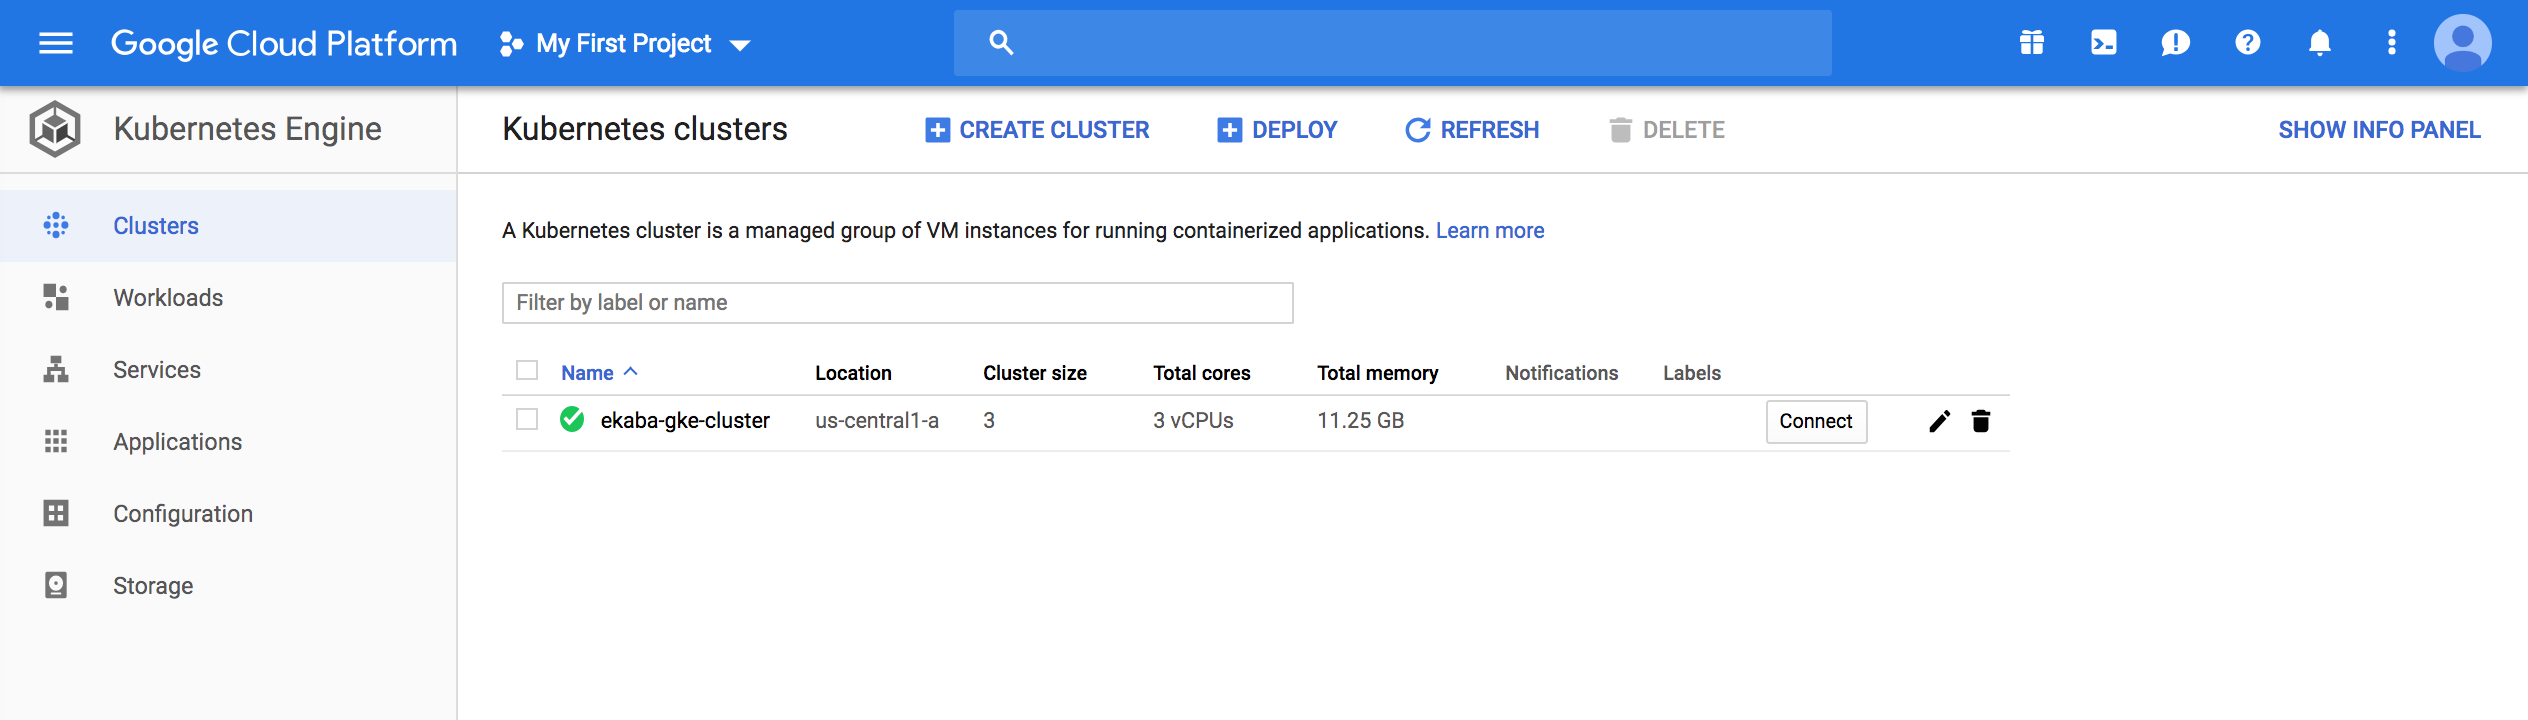Image resolution: width=2528 pixels, height=720 pixels.
Task: Click the us-central1-a location cell
Action: coord(877,421)
